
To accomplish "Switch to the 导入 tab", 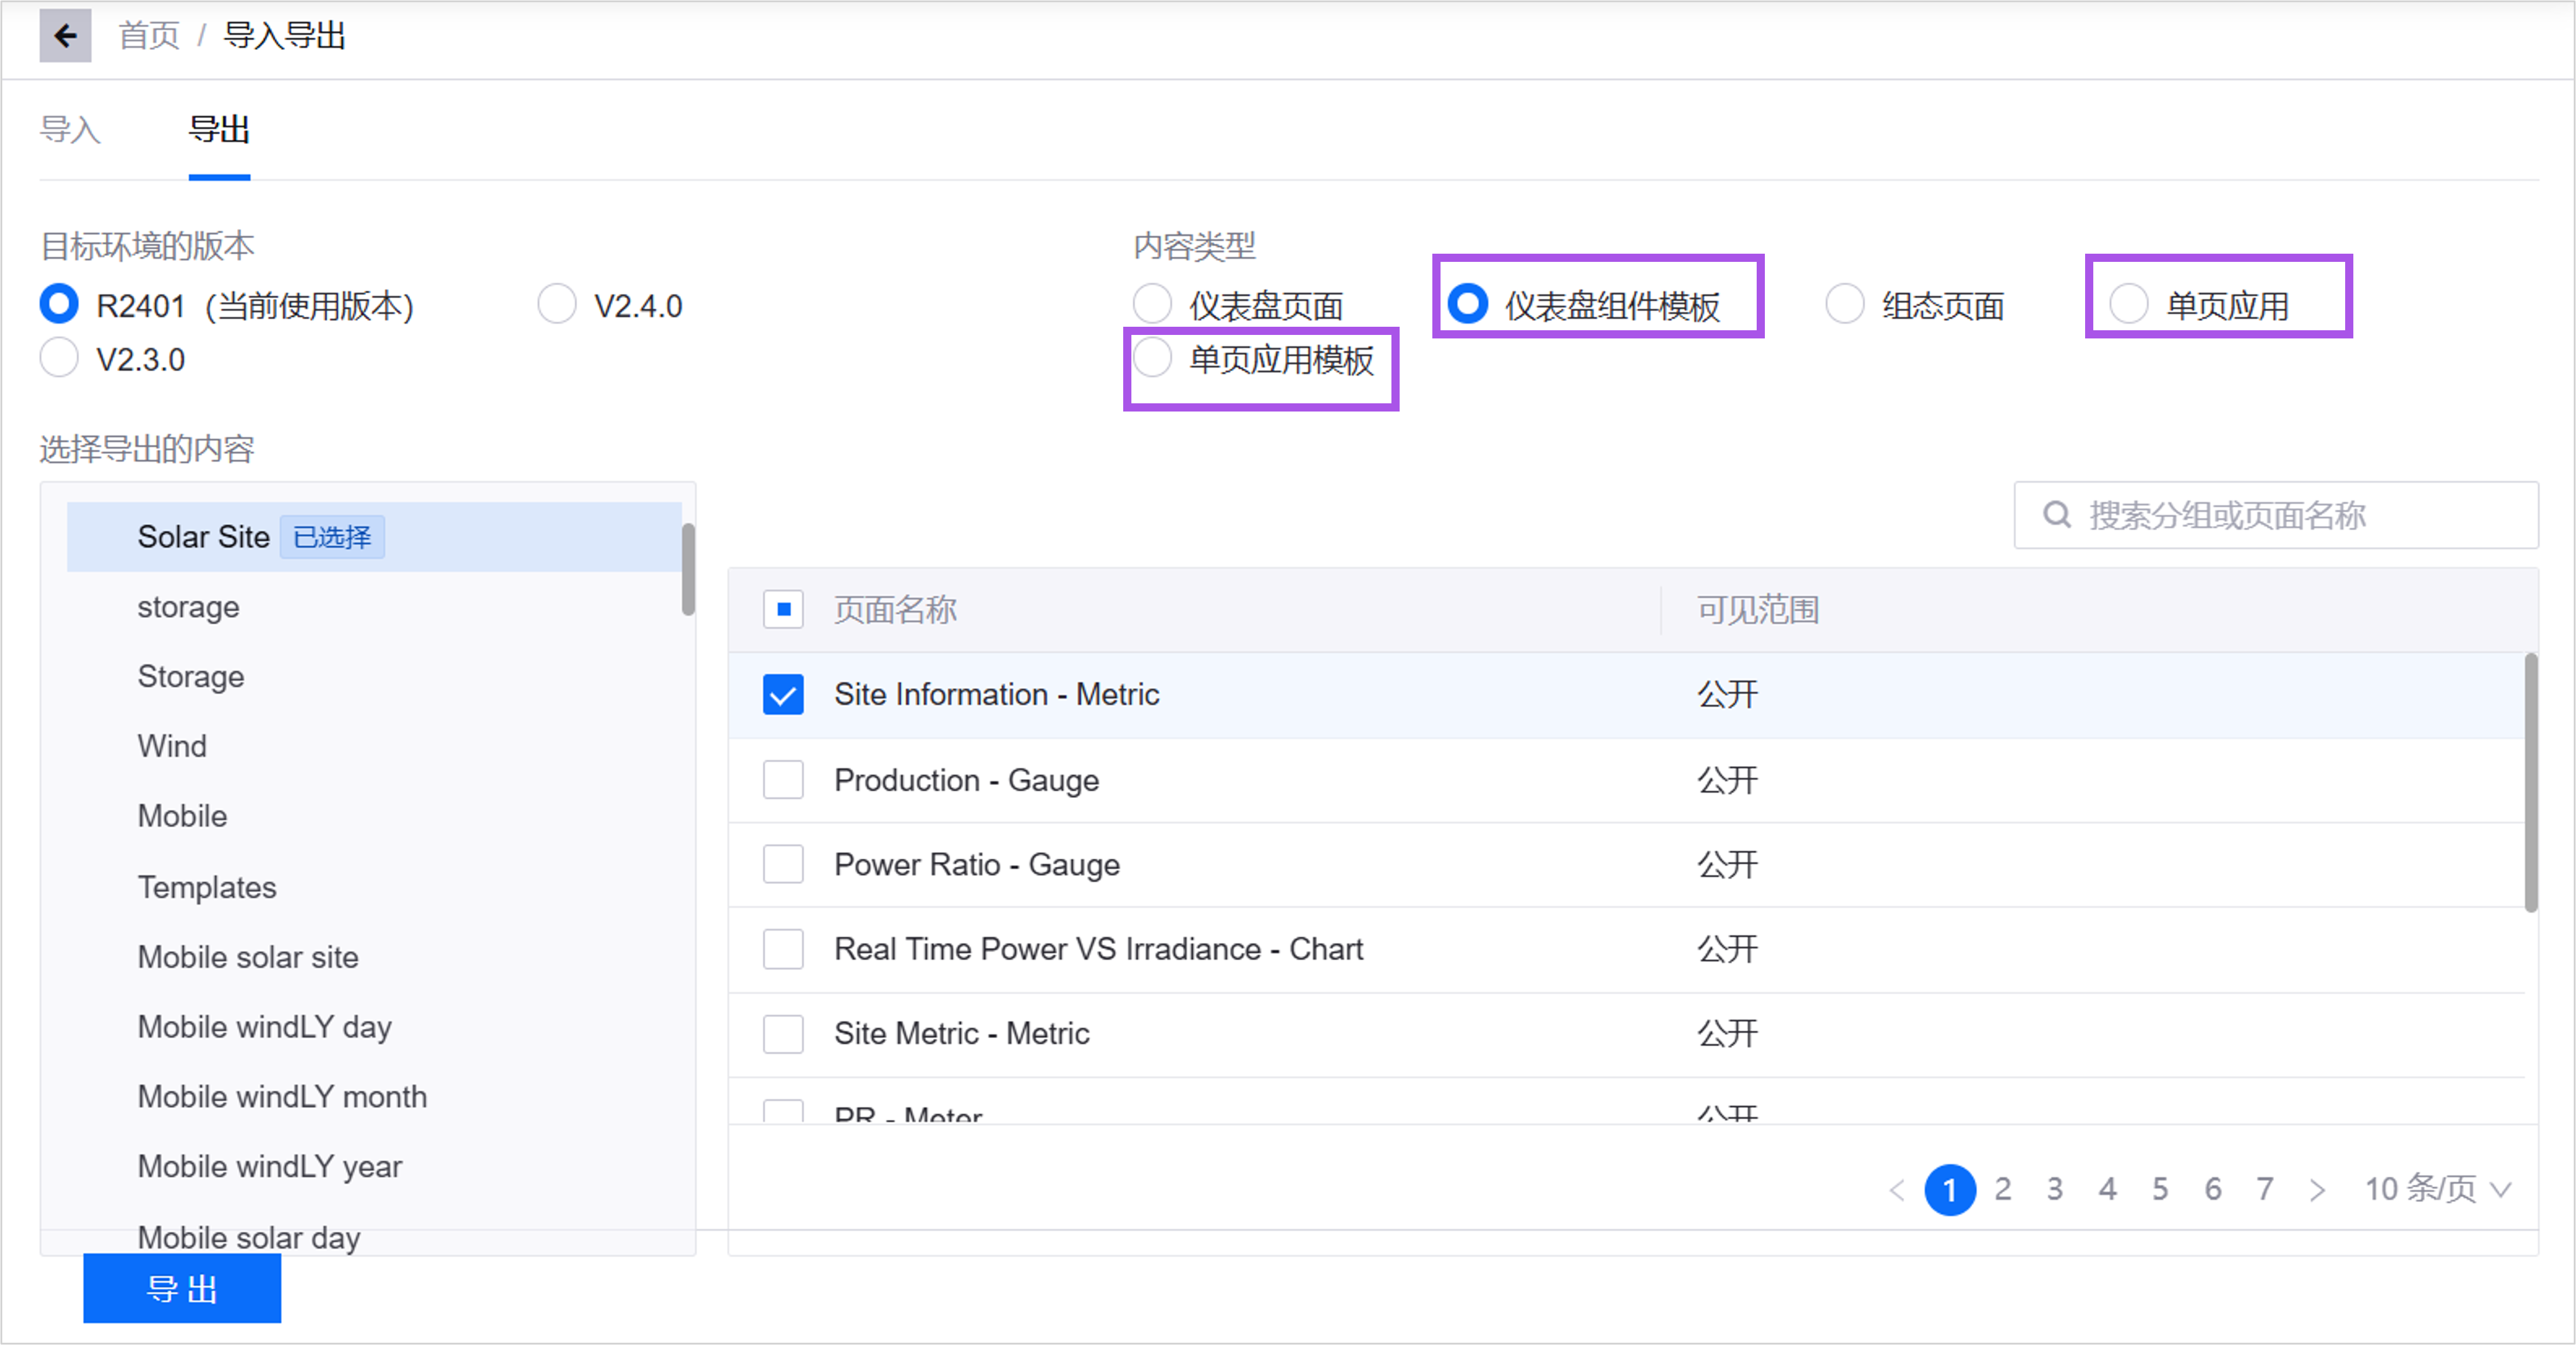I will click(x=70, y=130).
